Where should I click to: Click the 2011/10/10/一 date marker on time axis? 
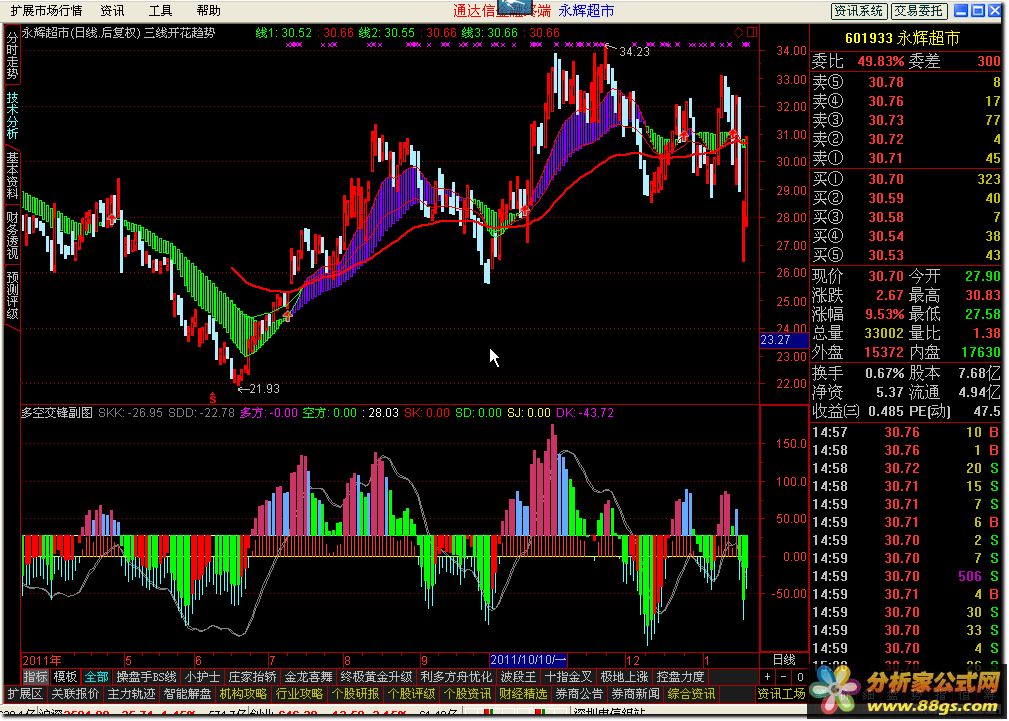coord(528,660)
